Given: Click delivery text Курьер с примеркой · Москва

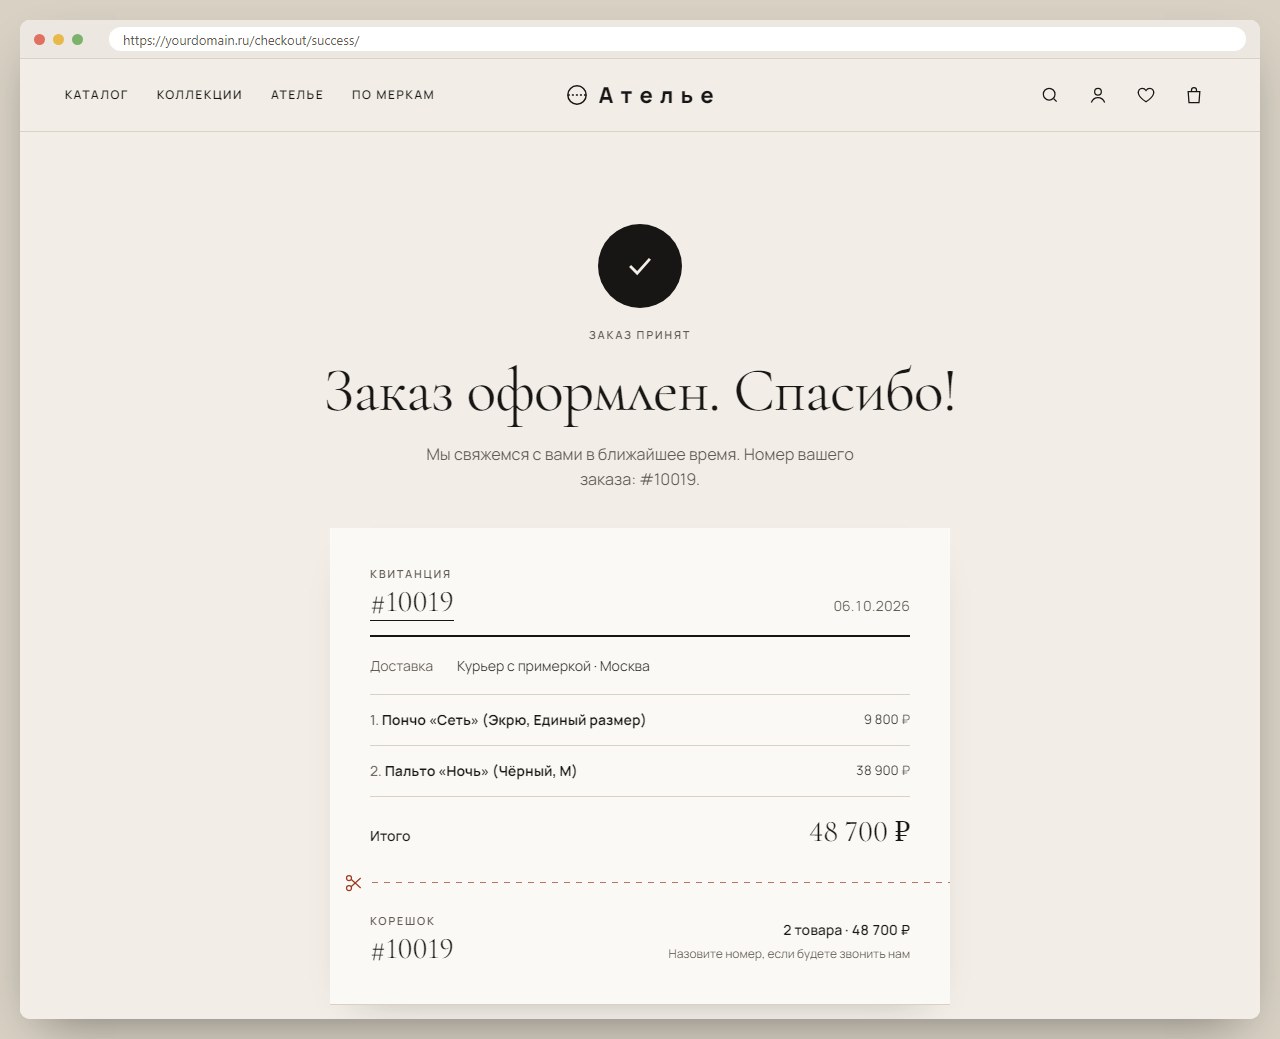Looking at the screenshot, I should pyautogui.click(x=553, y=666).
